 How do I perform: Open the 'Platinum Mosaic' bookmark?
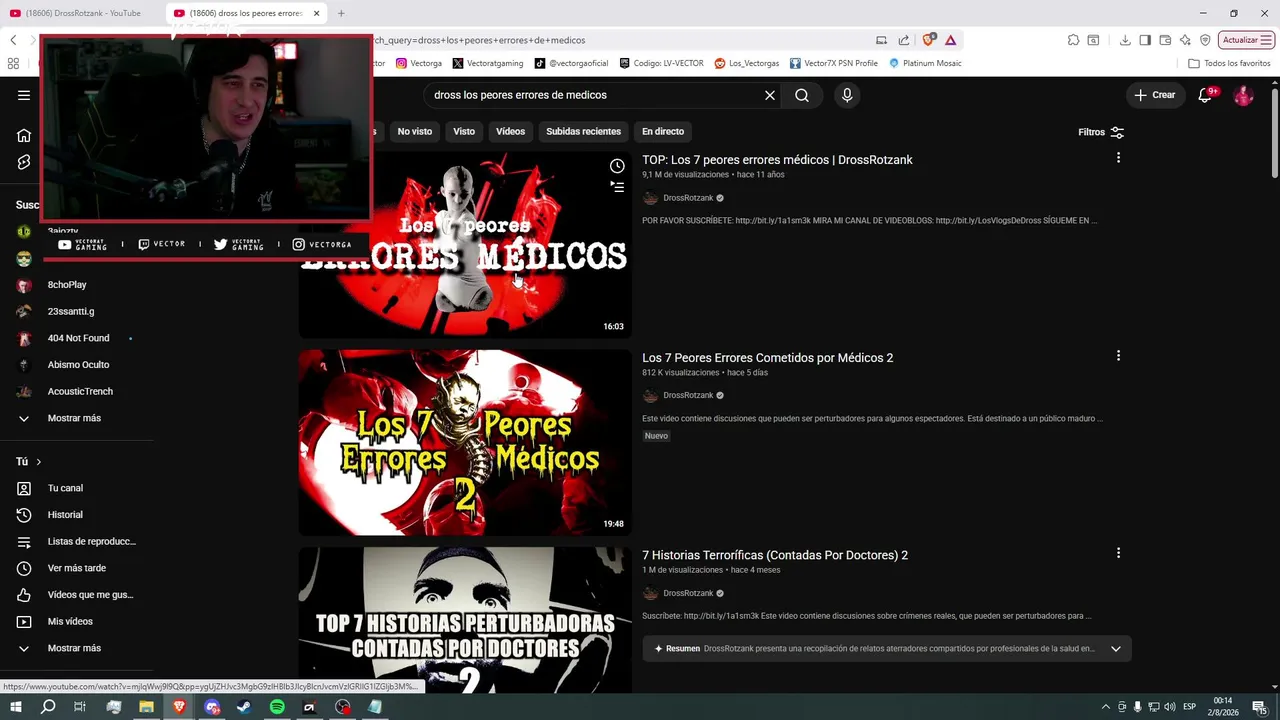click(x=925, y=63)
